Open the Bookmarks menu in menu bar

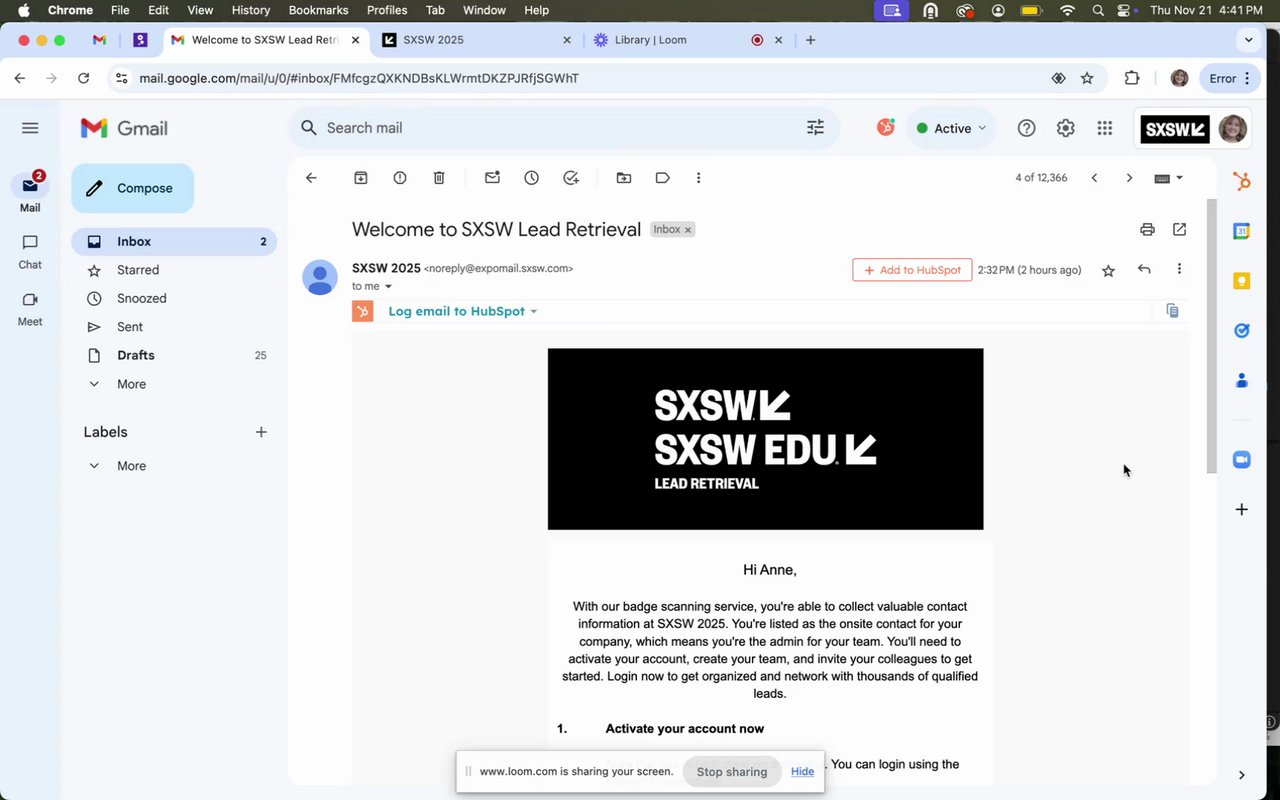(x=318, y=10)
